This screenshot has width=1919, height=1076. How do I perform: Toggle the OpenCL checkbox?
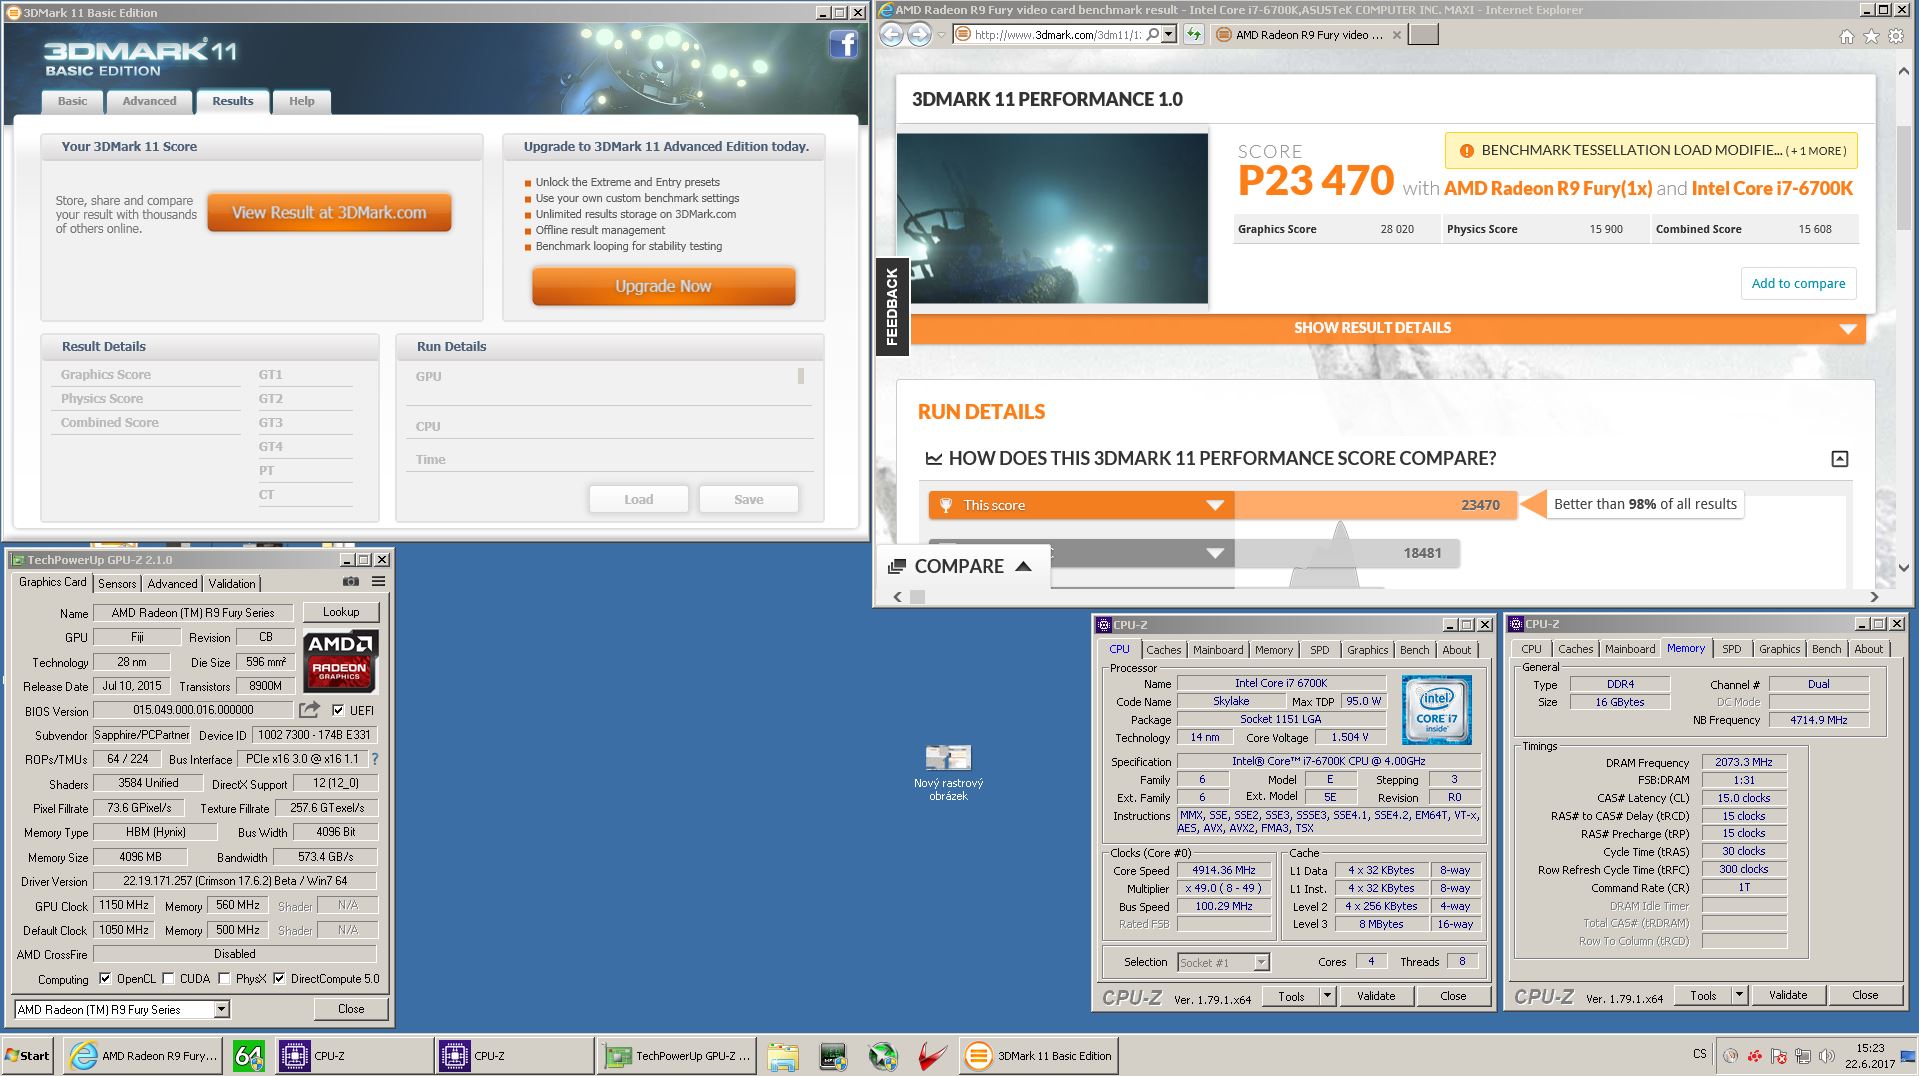tap(105, 978)
